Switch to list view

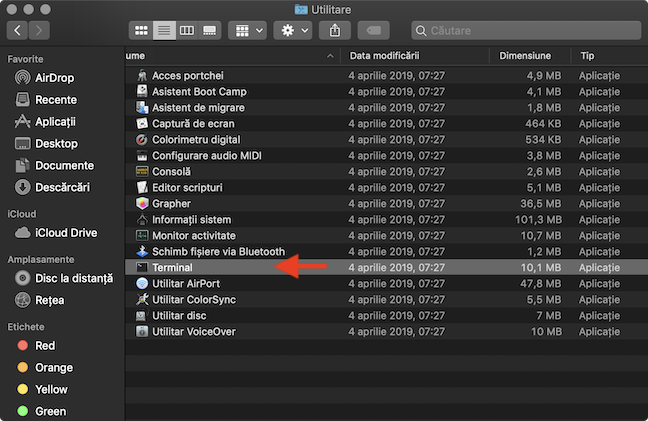point(164,31)
